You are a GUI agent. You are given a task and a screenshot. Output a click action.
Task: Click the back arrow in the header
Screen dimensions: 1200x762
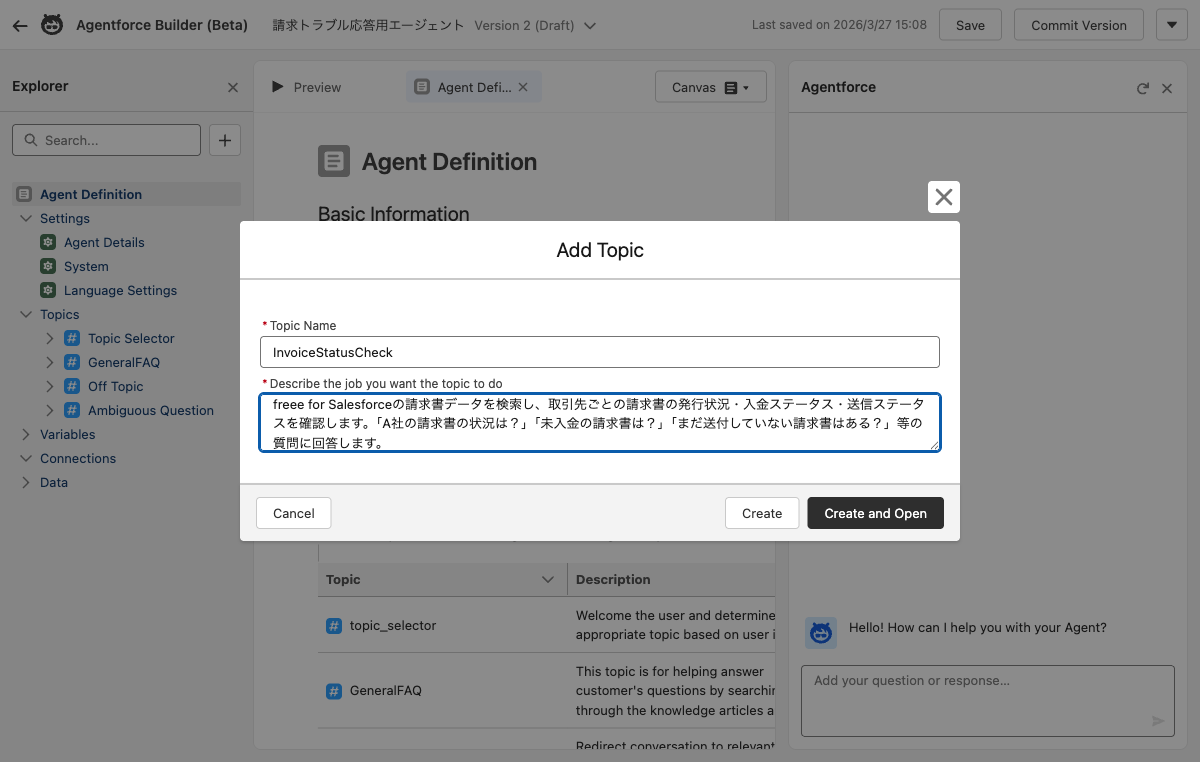coord(20,25)
